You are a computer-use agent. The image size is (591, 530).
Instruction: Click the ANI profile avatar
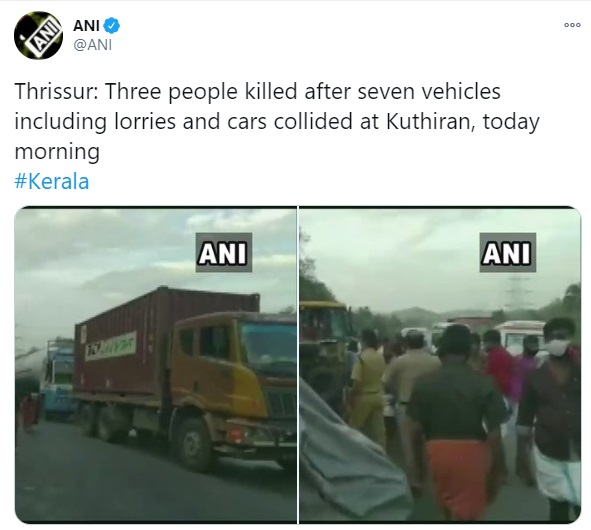click(38, 35)
